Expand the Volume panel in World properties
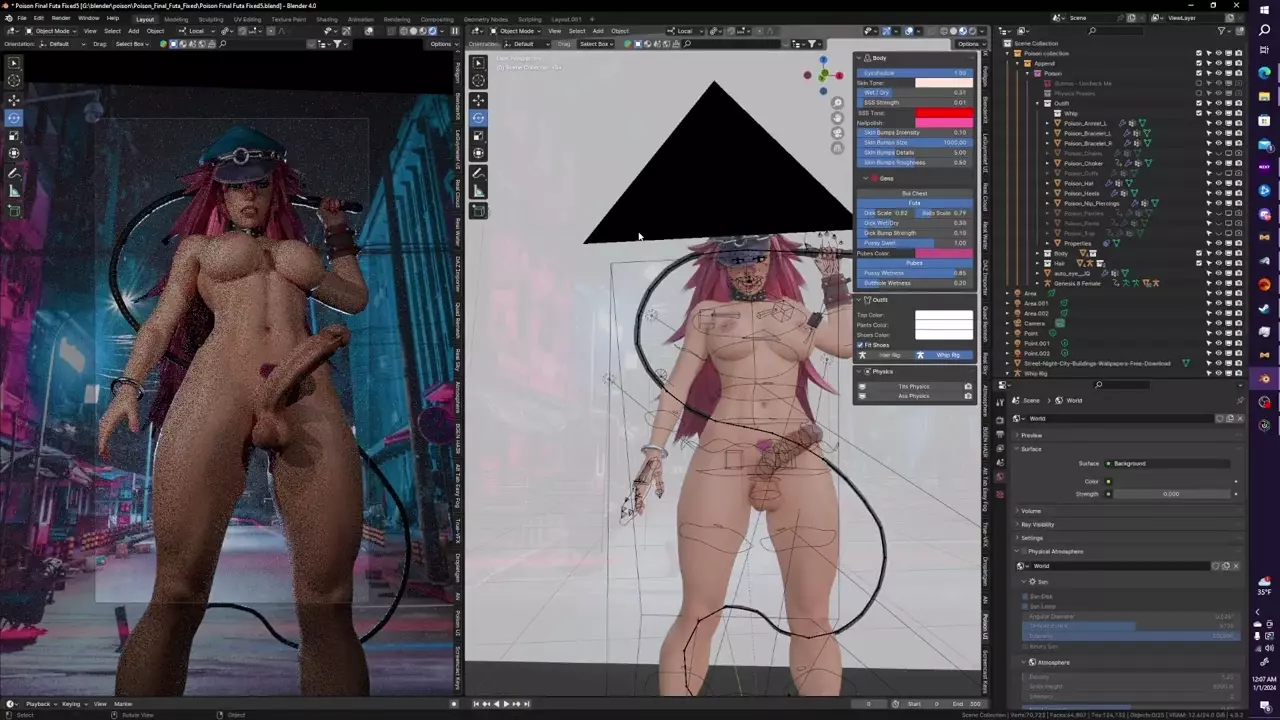1280x720 pixels. (x=1031, y=511)
